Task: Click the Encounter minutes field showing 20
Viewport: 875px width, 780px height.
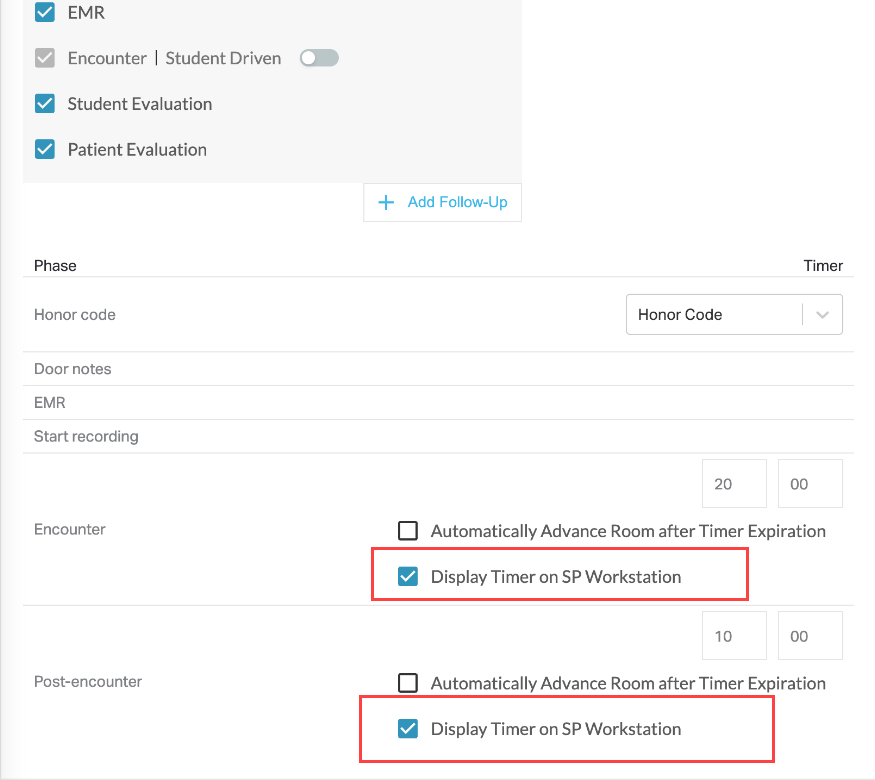Action: [734, 483]
